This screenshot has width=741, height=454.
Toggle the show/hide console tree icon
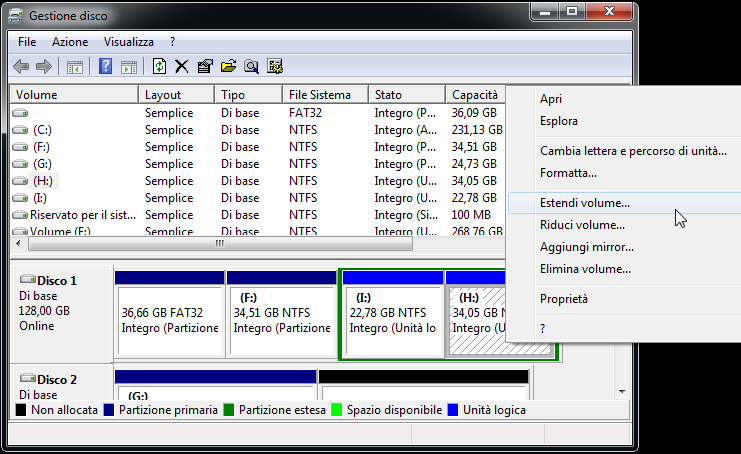click(x=75, y=67)
